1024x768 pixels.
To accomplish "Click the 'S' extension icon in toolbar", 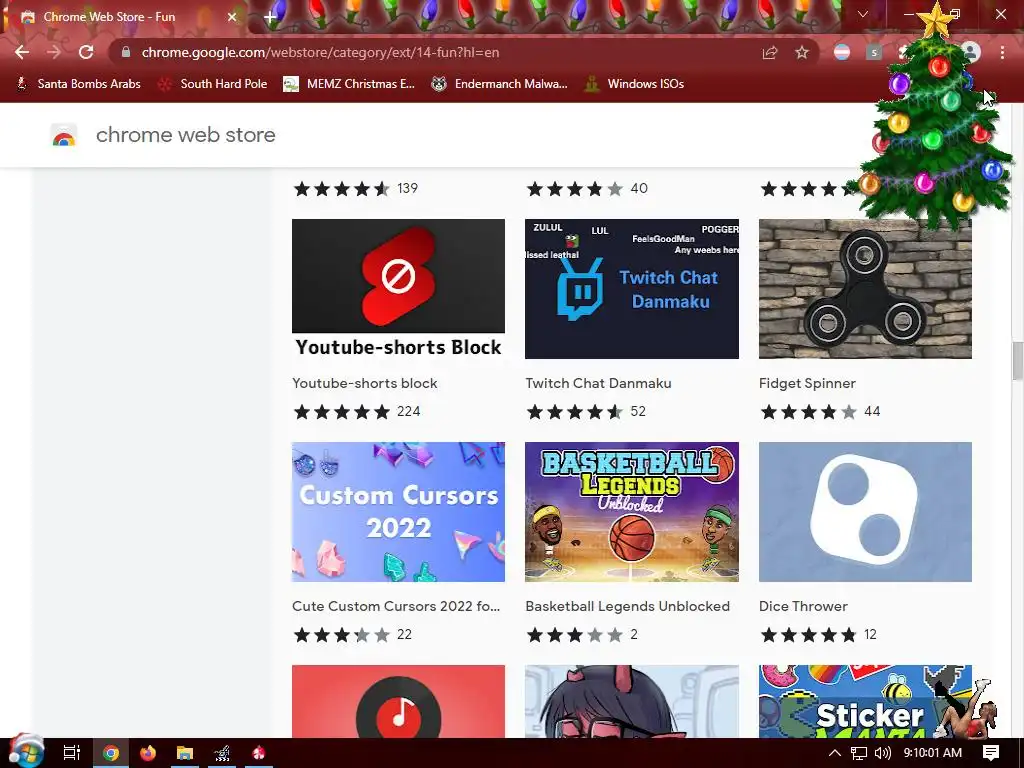I will [x=874, y=52].
